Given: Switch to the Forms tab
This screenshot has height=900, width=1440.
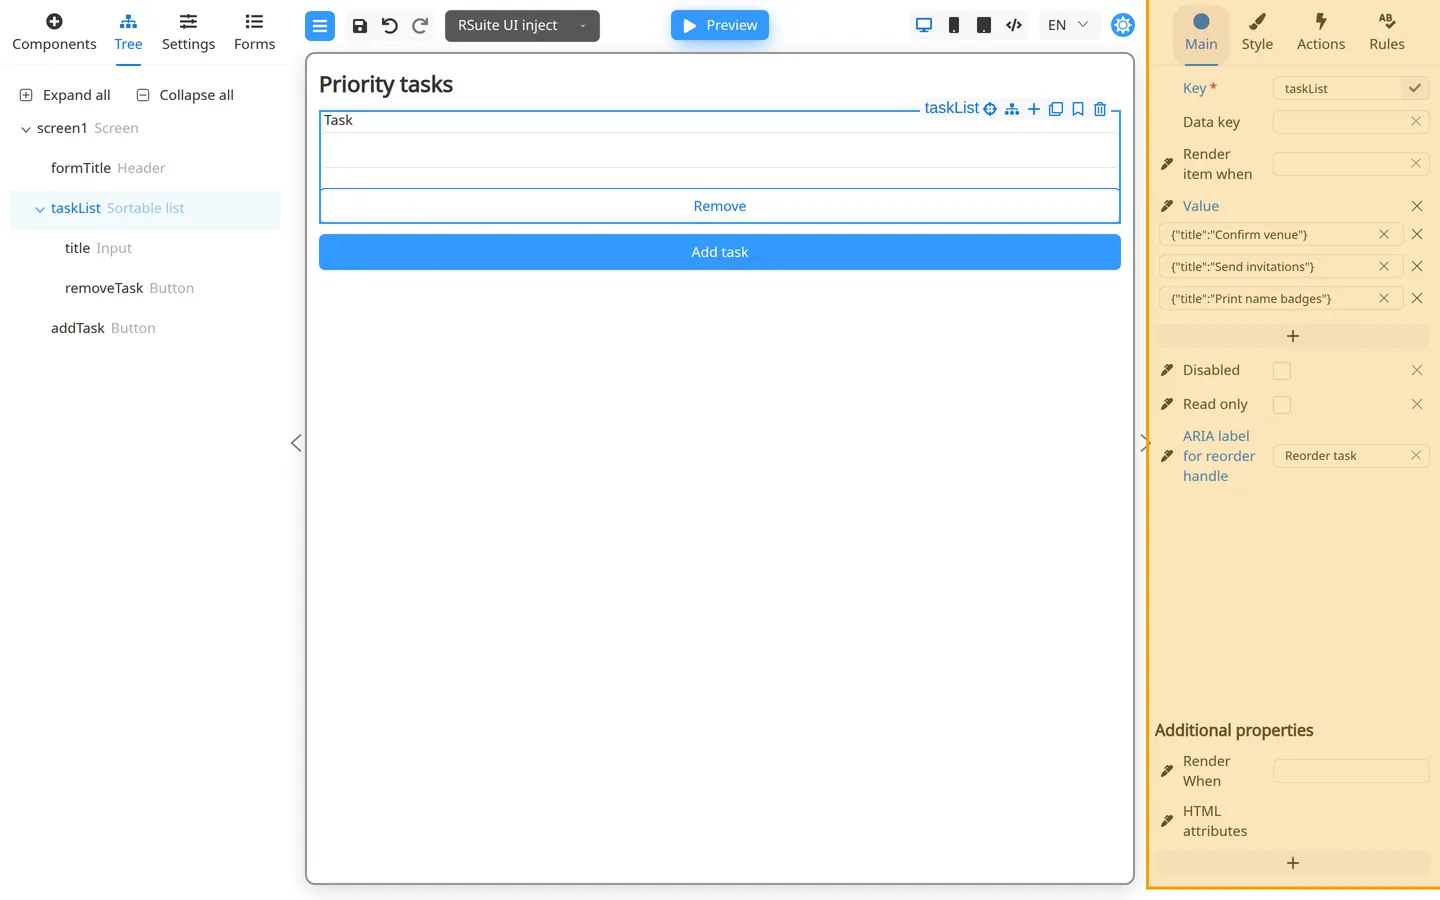Looking at the screenshot, I should (x=254, y=33).
